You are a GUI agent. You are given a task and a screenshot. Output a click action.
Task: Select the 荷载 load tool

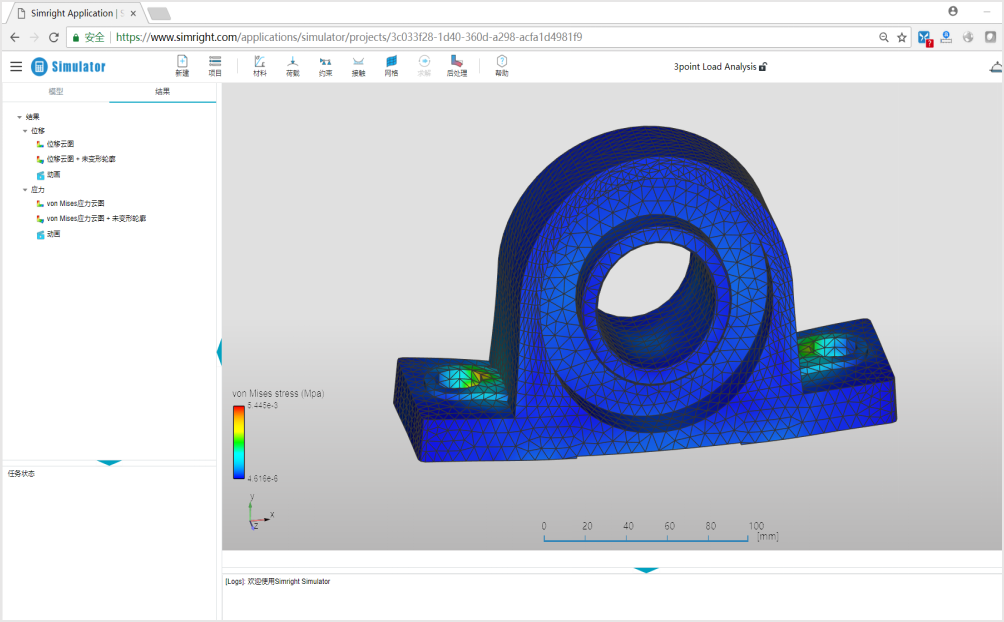293,65
